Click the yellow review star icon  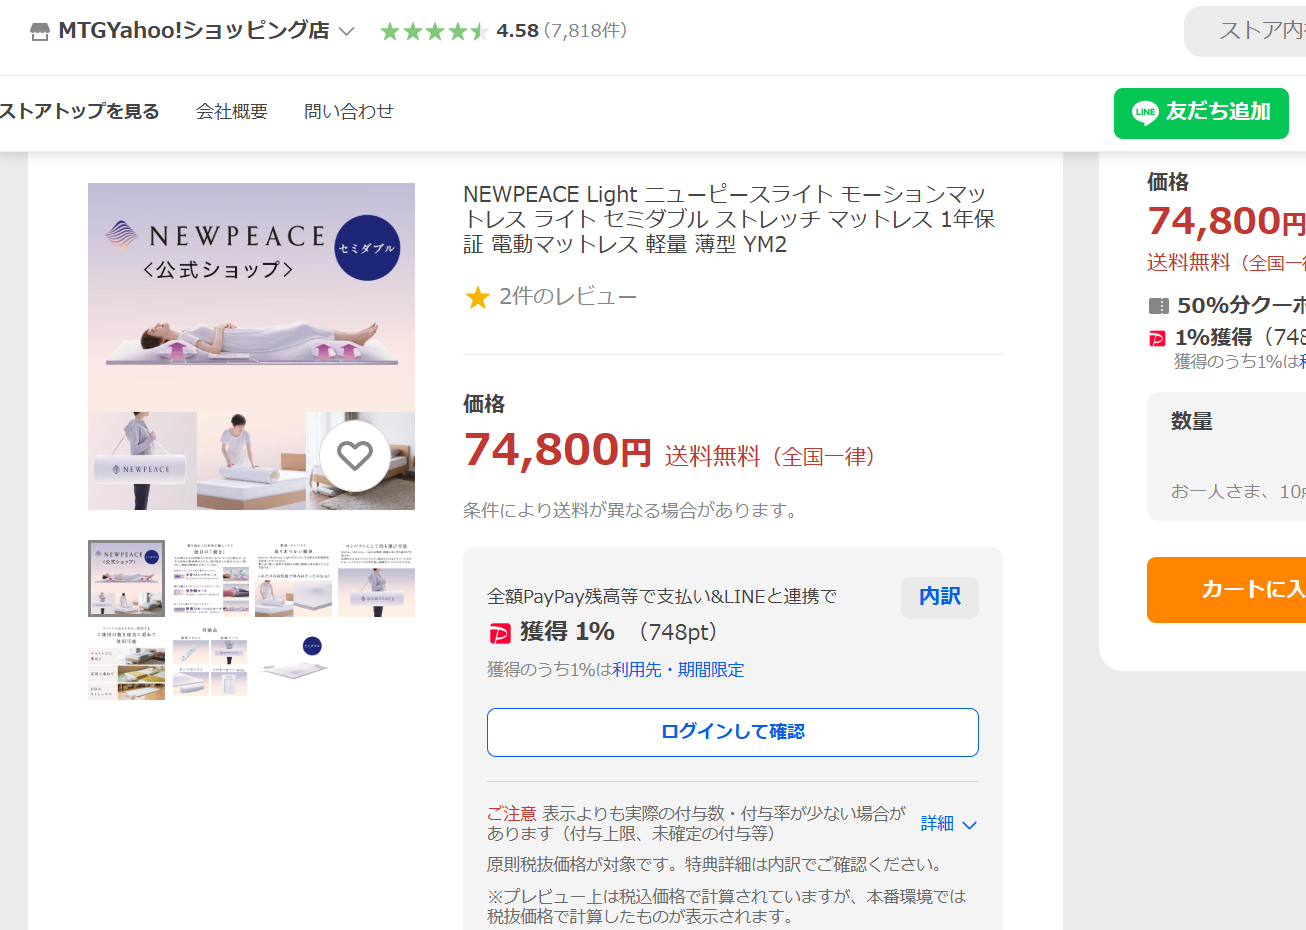coord(478,297)
